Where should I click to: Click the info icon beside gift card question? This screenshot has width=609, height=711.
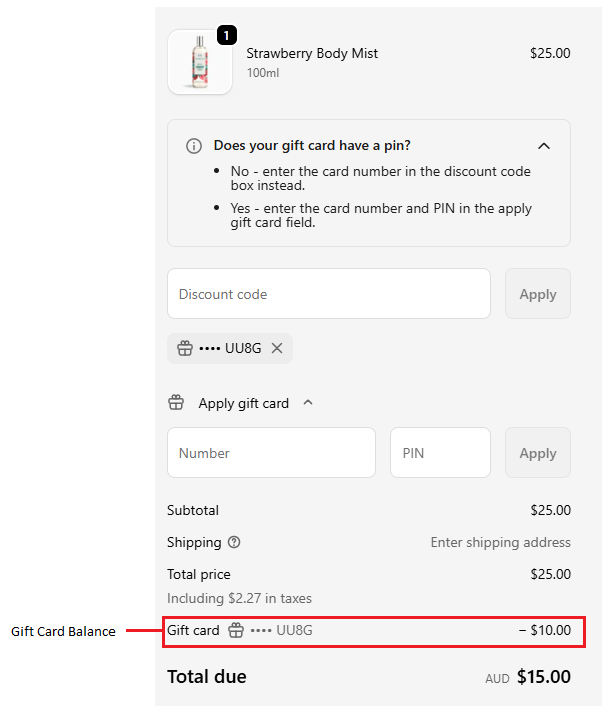tap(194, 146)
